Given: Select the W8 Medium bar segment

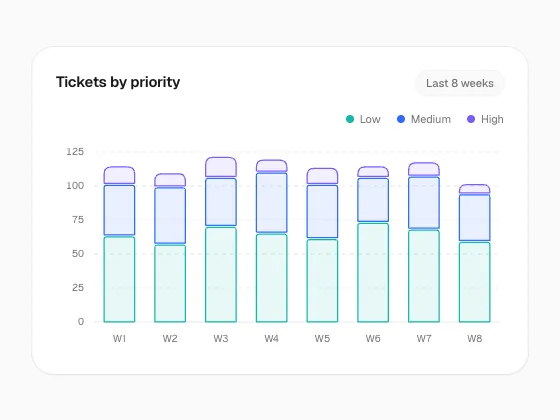Looking at the screenshot, I should point(475,218).
